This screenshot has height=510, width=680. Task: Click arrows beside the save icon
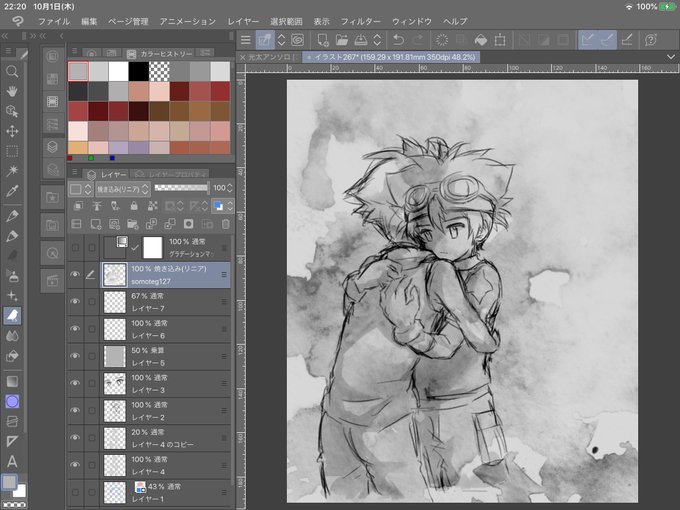pyautogui.click(x=377, y=40)
